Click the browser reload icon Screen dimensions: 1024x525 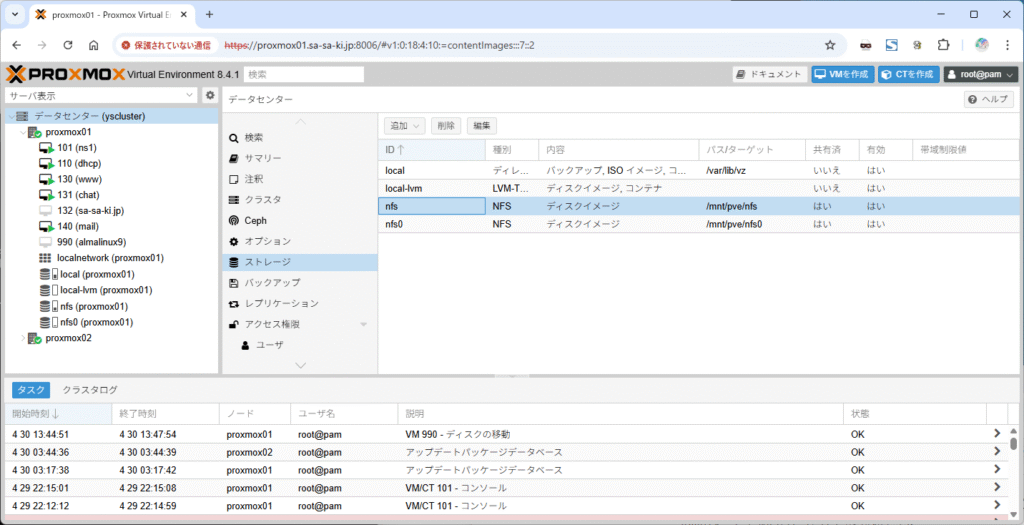[68, 45]
